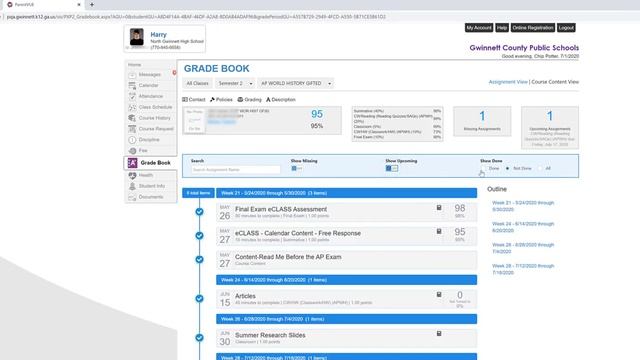Click notes icon on Calendar Content Free Response

point(439,231)
